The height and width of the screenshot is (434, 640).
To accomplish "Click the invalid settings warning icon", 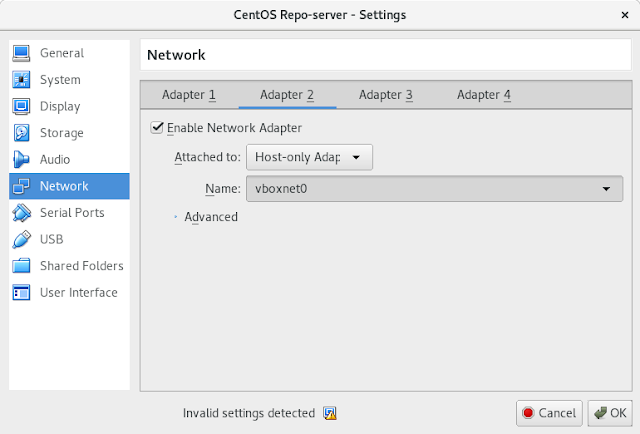I will 330,413.
